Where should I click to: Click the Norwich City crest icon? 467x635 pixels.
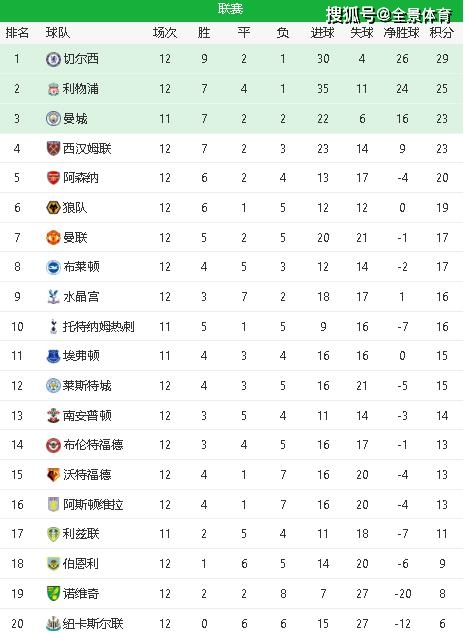[x=53, y=593]
